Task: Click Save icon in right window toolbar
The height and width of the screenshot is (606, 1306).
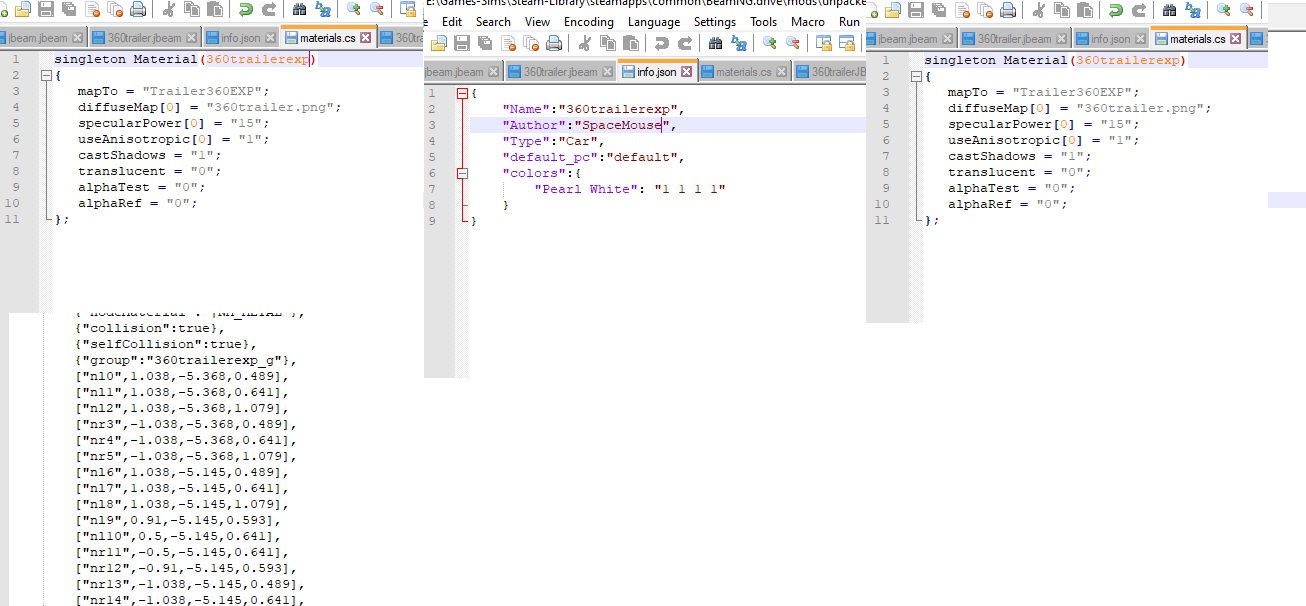Action: pyautogui.click(x=916, y=10)
